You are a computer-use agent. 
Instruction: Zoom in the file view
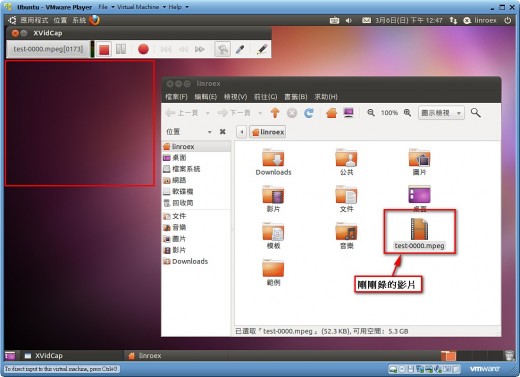(407, 113)
